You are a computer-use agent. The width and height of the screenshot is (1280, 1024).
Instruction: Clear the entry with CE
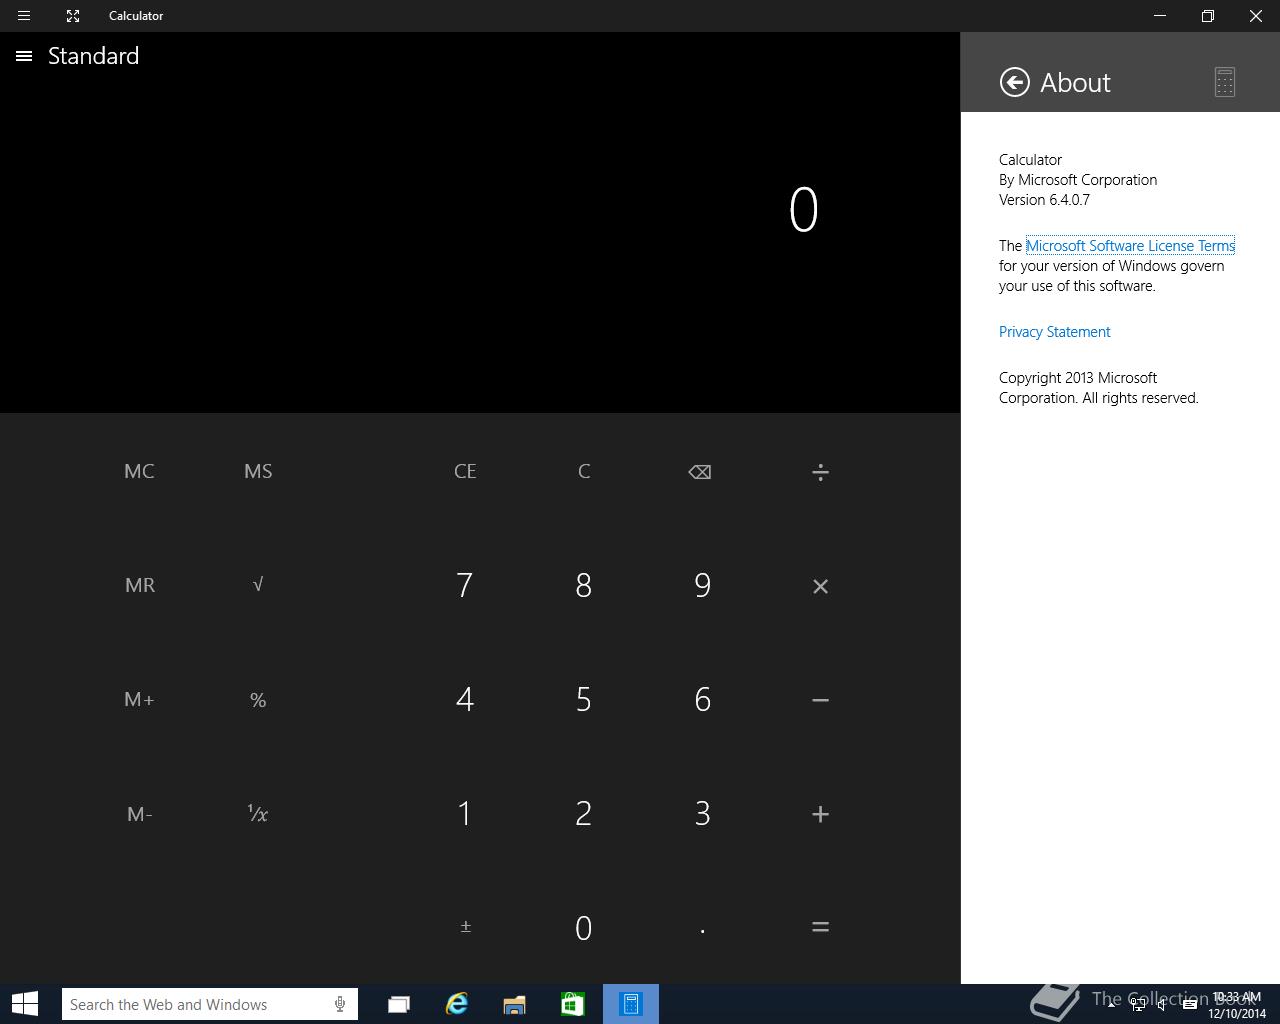[x=465, y=471]
